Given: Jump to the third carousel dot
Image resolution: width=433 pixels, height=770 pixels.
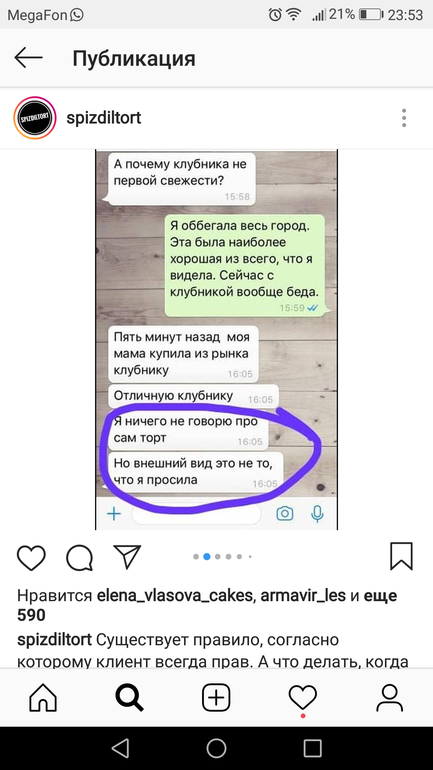Looking at the screenshot, I should tap(217, 557).
